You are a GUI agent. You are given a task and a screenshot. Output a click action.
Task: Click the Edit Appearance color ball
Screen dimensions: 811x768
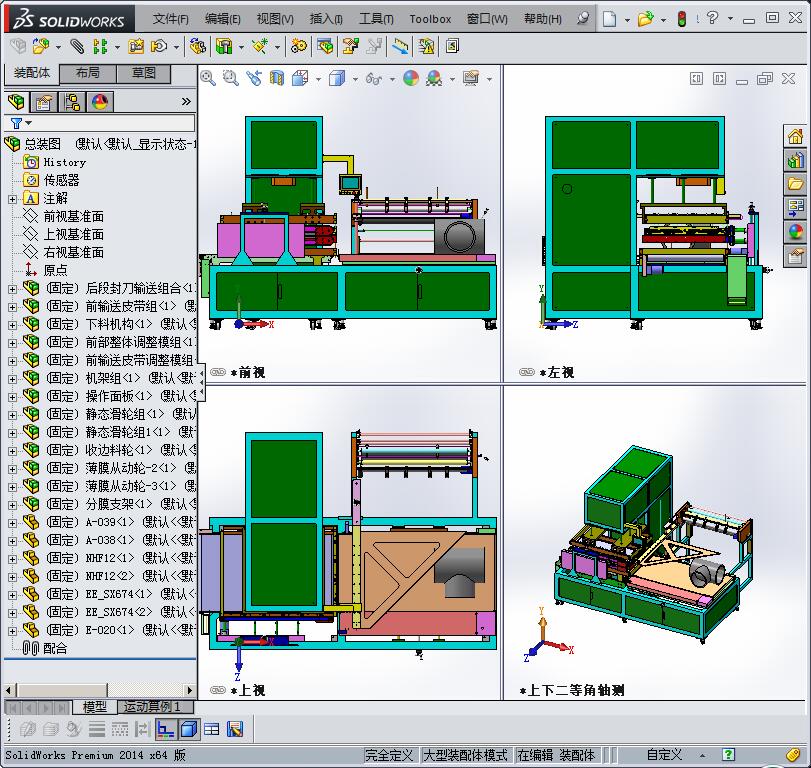411,79
